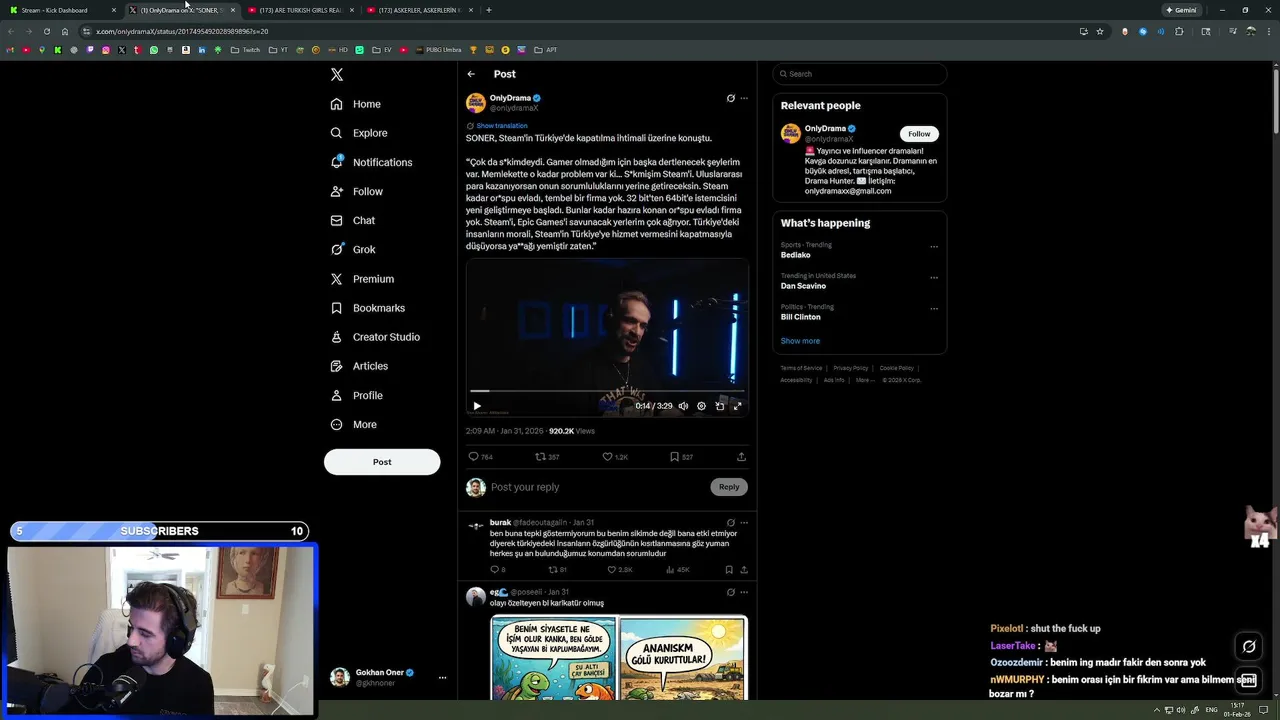Switch to ASKERLER YouTube tab
Screen dimensions: 1280x720
pos(419,10)
